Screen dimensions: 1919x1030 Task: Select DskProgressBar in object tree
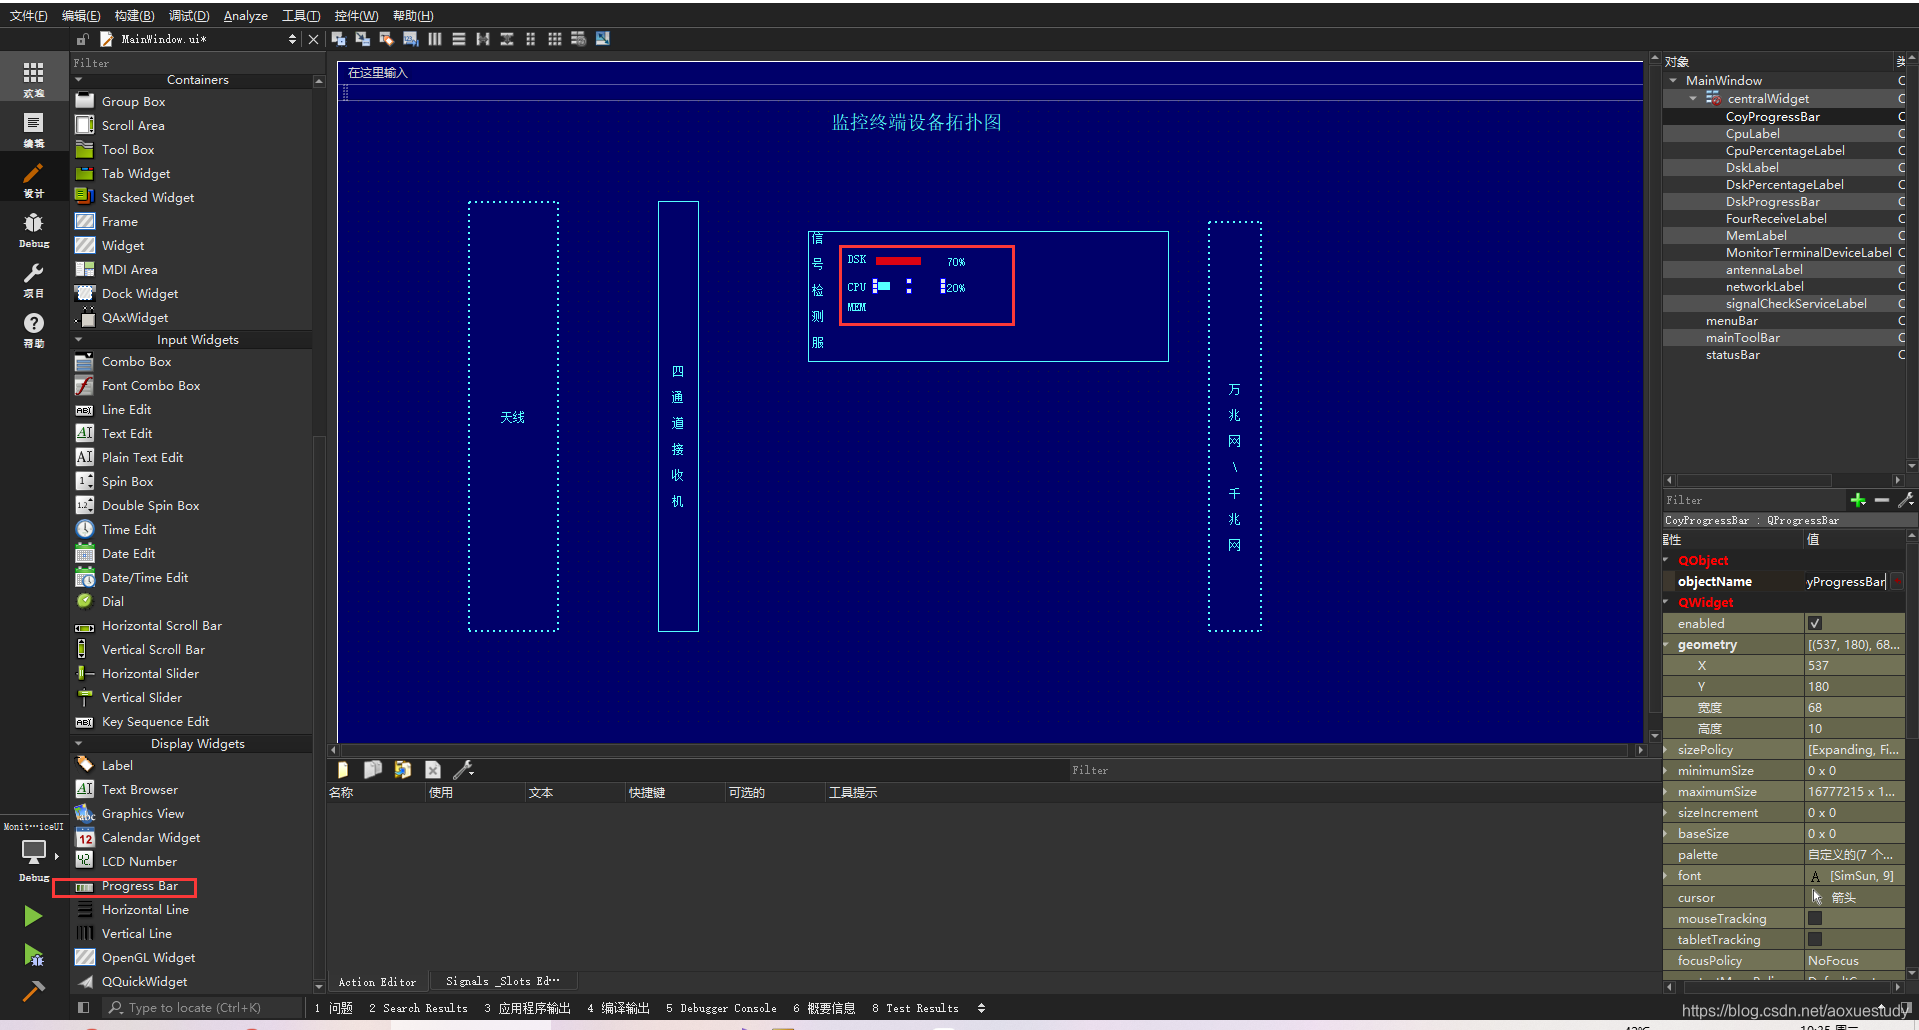point(1772,201)
